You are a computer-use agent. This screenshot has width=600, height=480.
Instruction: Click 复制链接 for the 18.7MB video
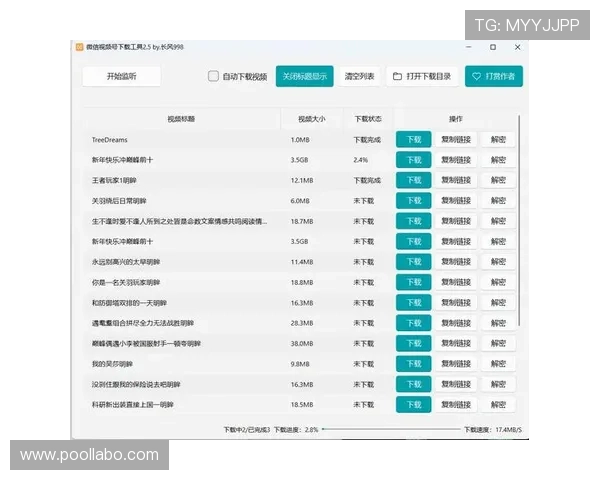tap(456, 221)
